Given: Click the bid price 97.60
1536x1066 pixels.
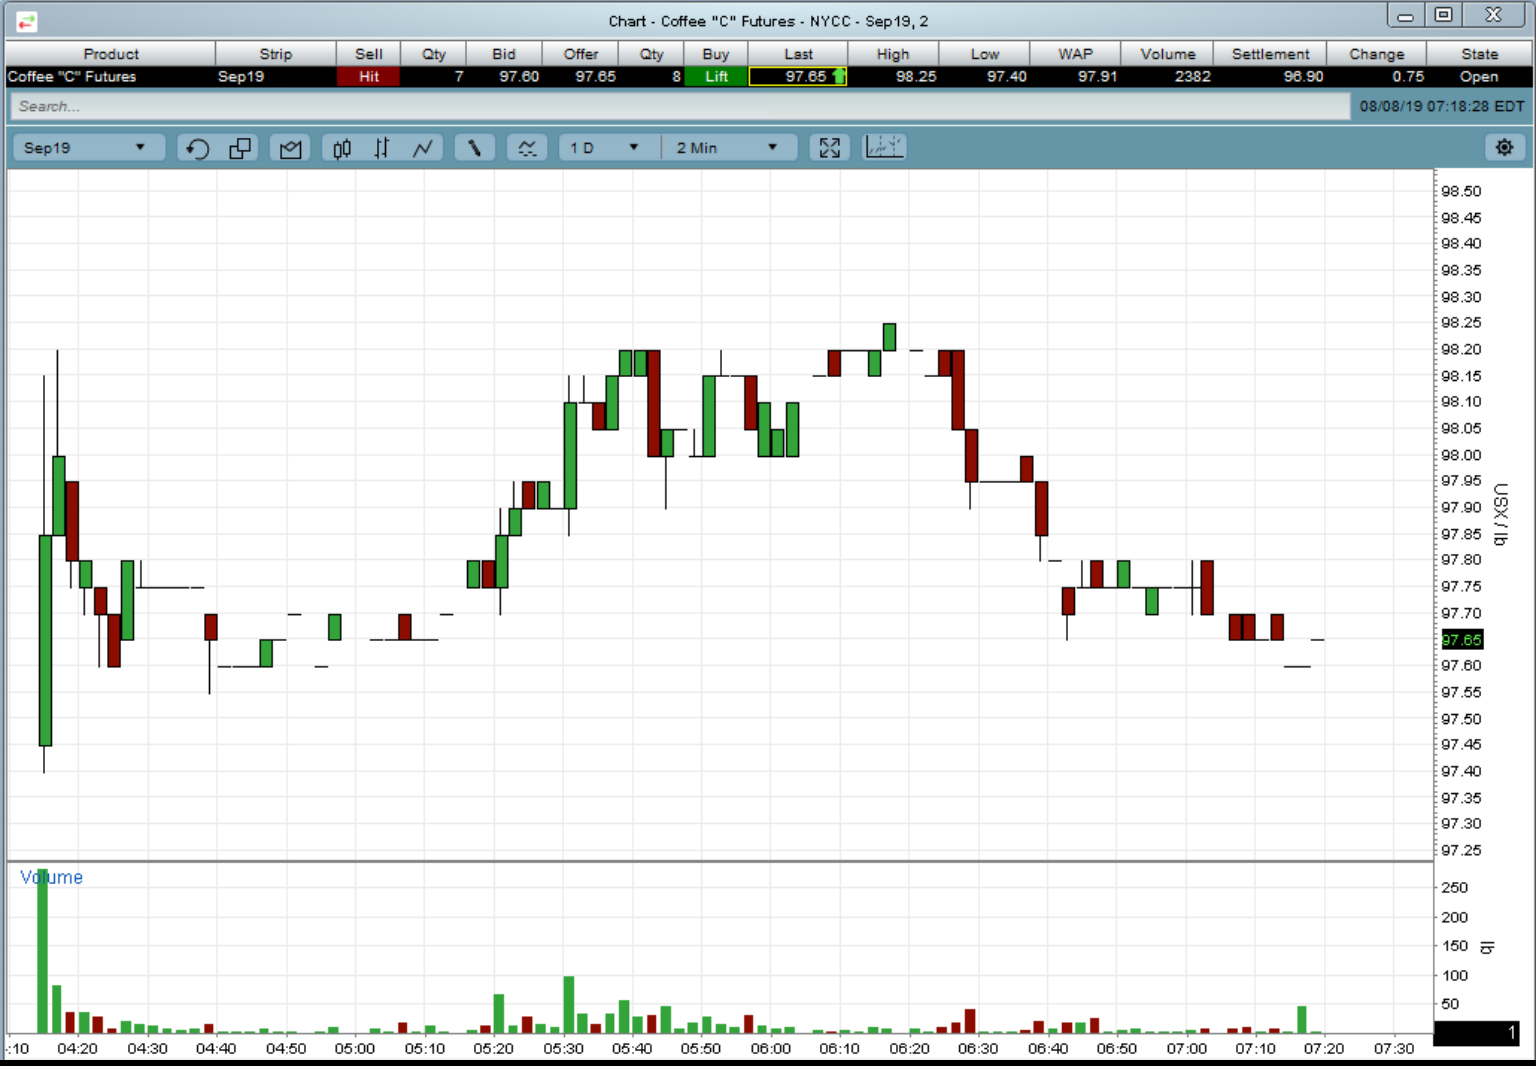Looking at the screenshot, I should click(x=519, y=76).
